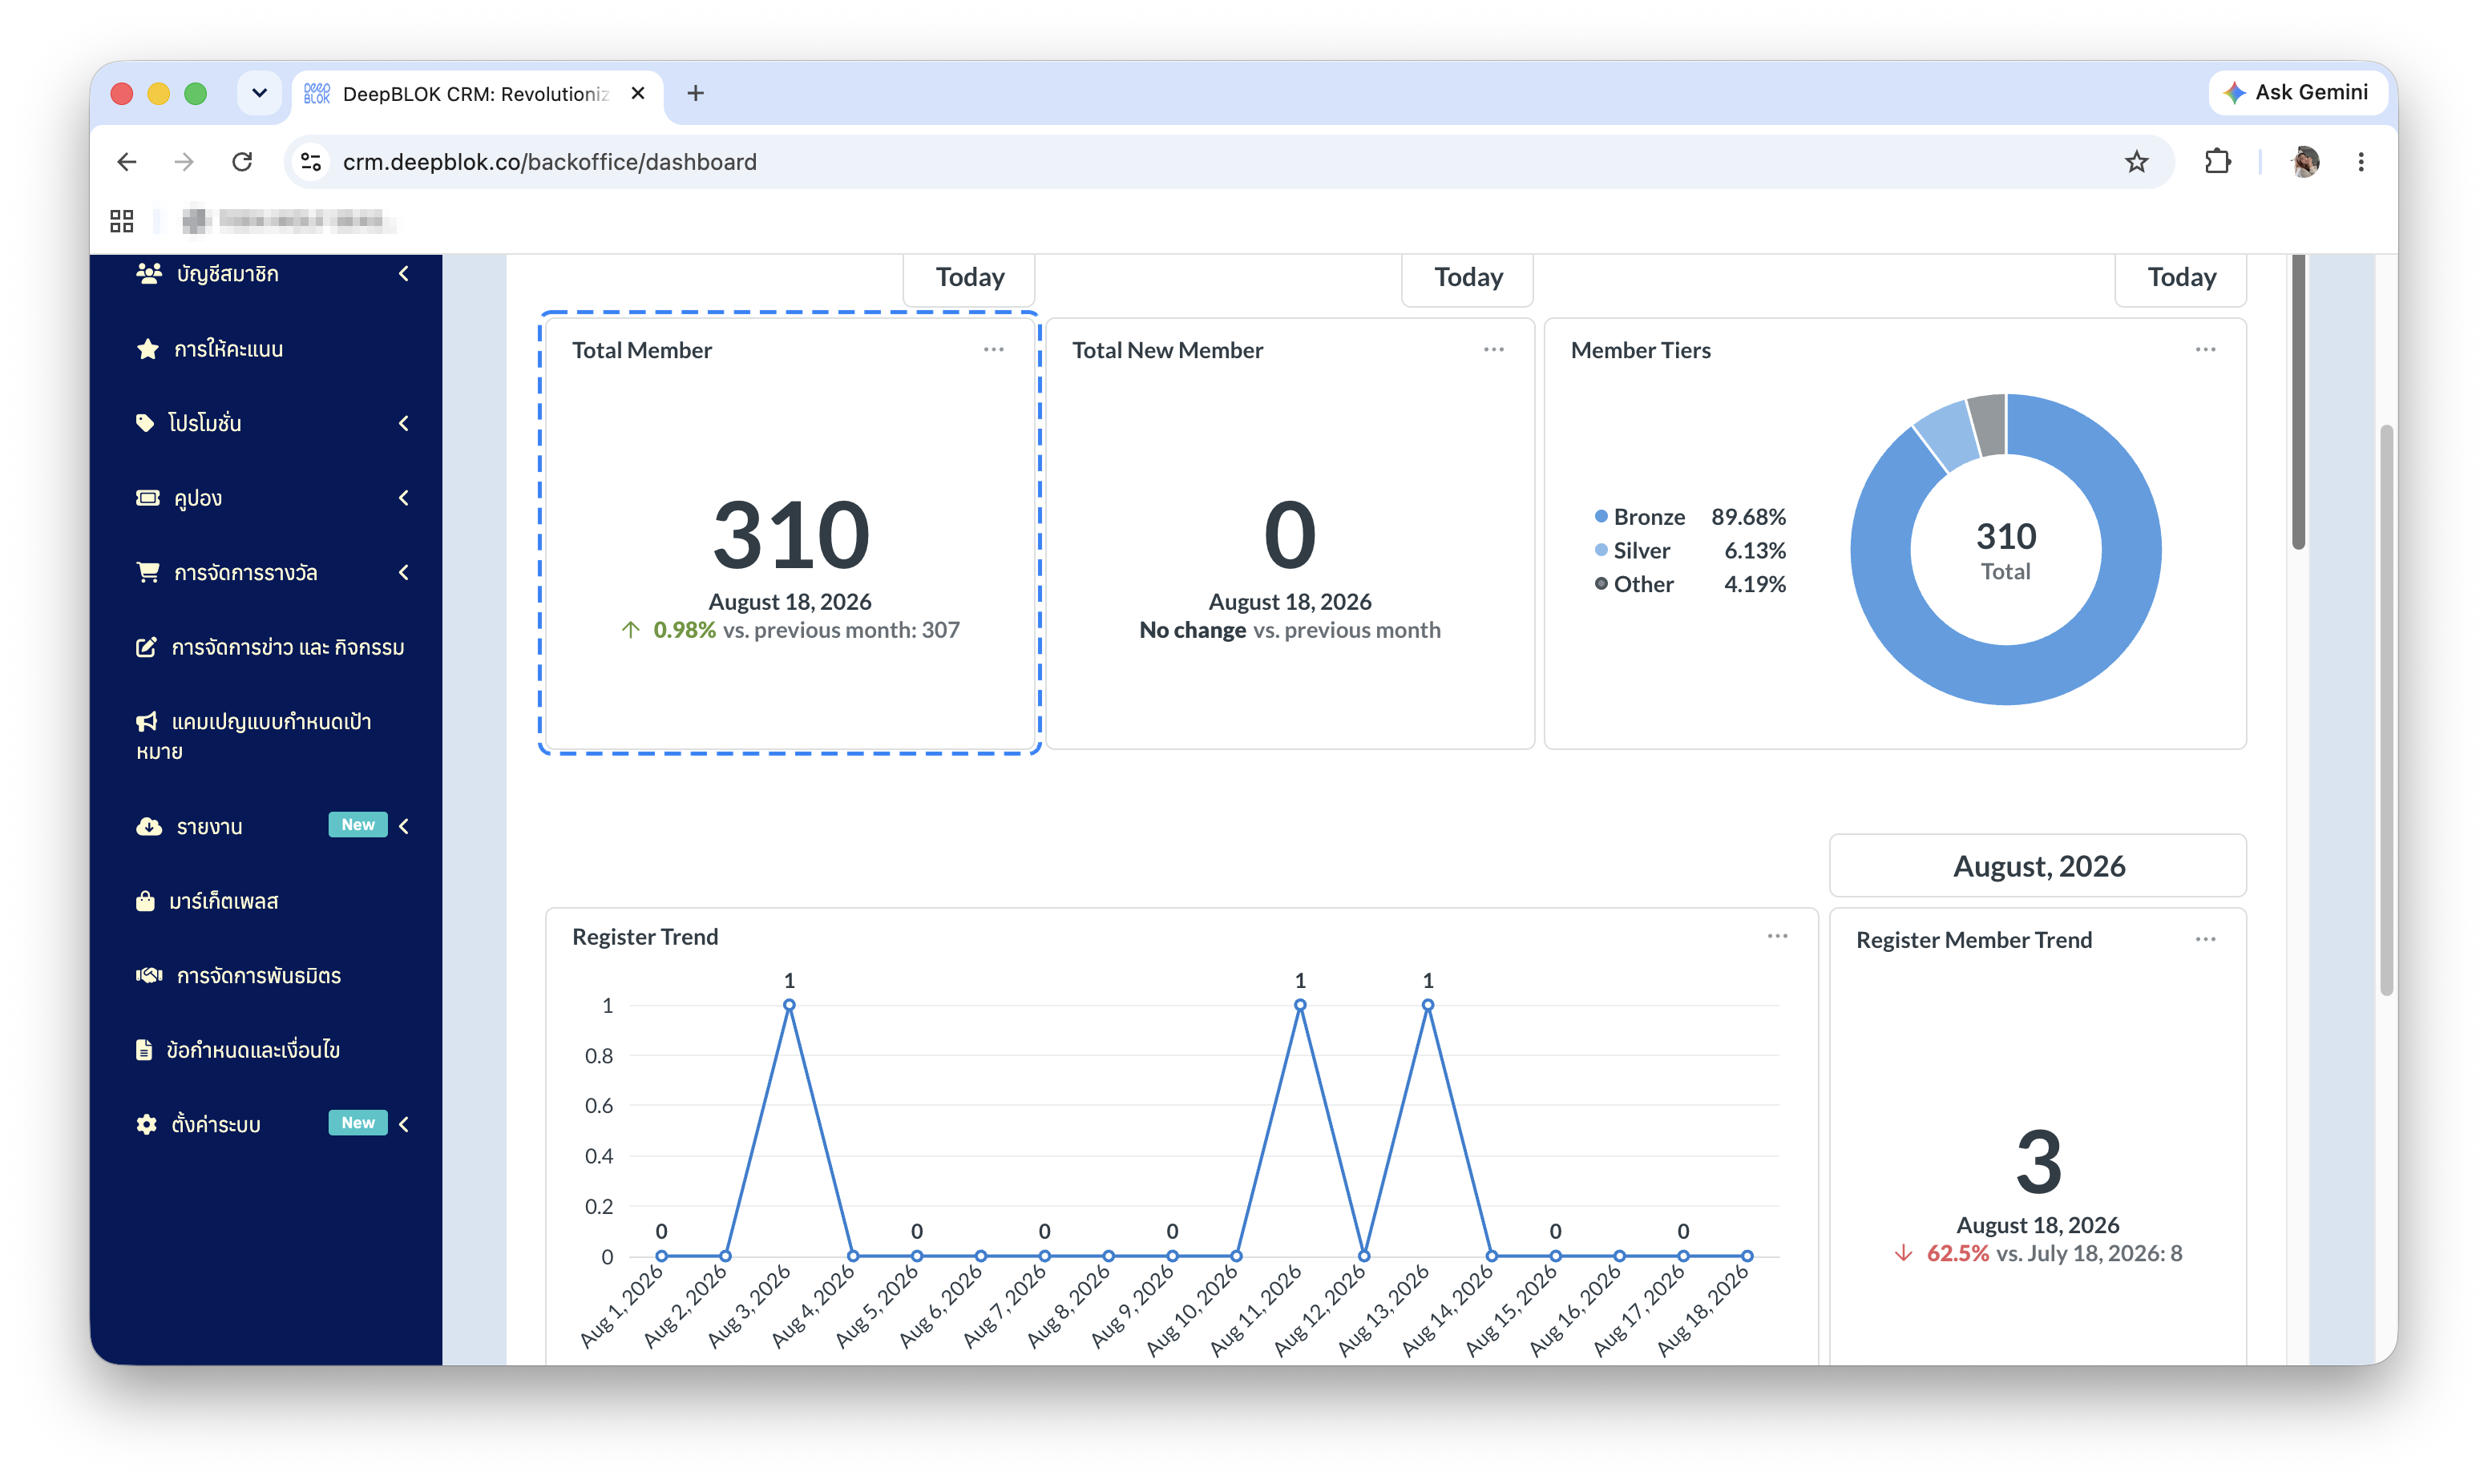Close the DeepBLOK CRM tab
The width and height of the screenshot is (2488, 1484).
click(638, 93)
